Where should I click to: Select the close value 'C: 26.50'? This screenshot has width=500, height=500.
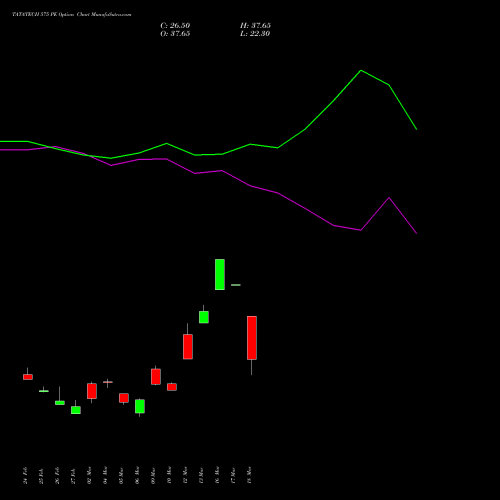click(175, 26)
